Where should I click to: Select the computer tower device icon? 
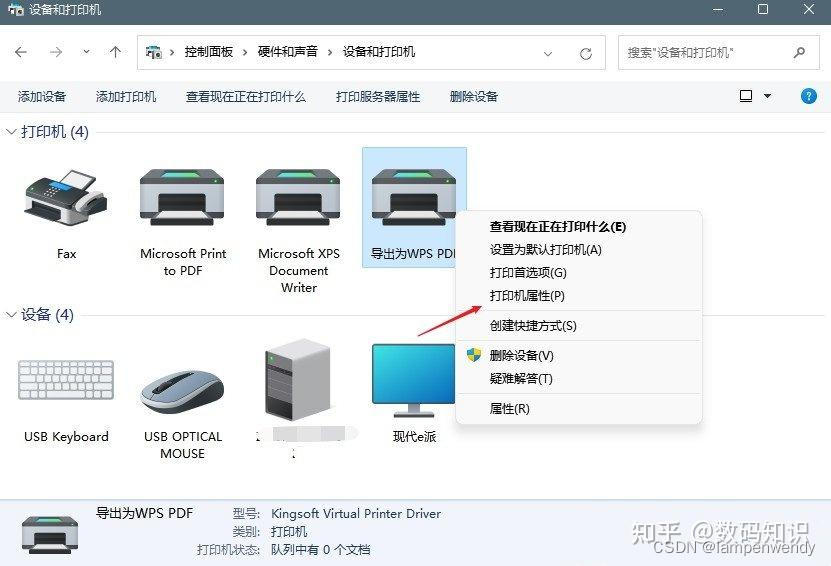click(298, 380)
